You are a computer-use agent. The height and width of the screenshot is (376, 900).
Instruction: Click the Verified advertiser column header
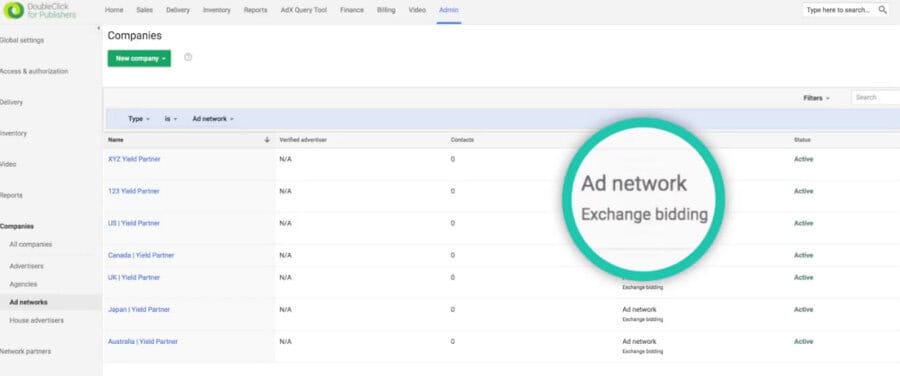click(x=303, y=139)
